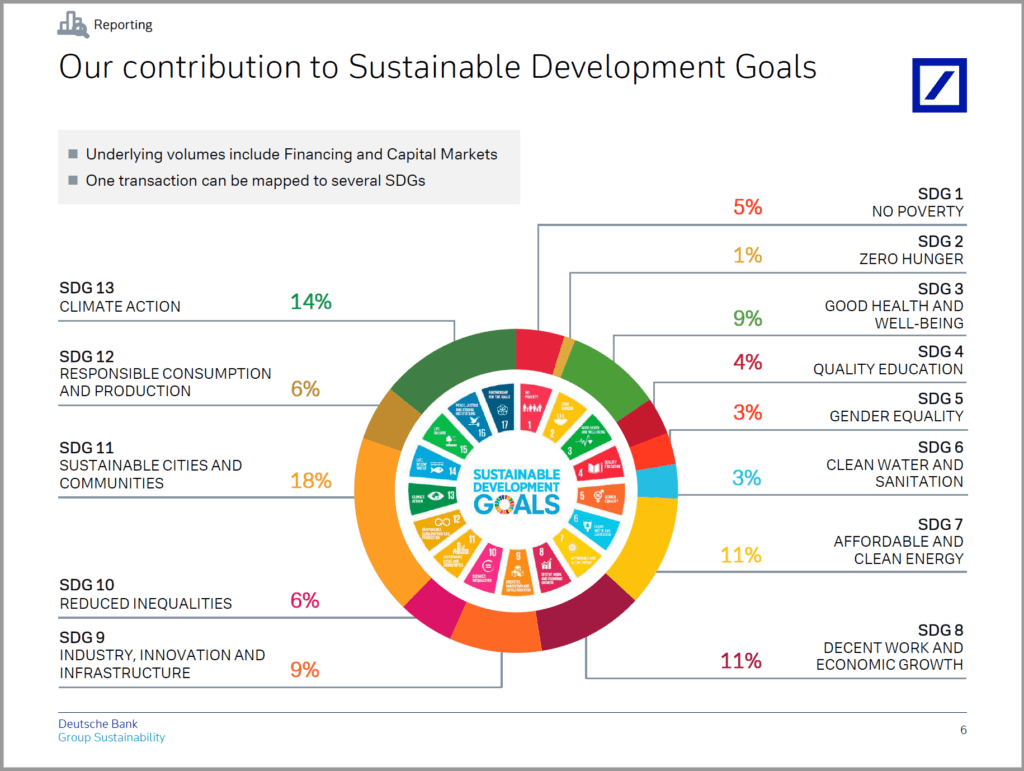The height and width of the screenshot is (771, 1024).
Task: Click the SDG 7 Affordable and Clean Energy label
Action: pyautogui.click(x=898, y=541)
